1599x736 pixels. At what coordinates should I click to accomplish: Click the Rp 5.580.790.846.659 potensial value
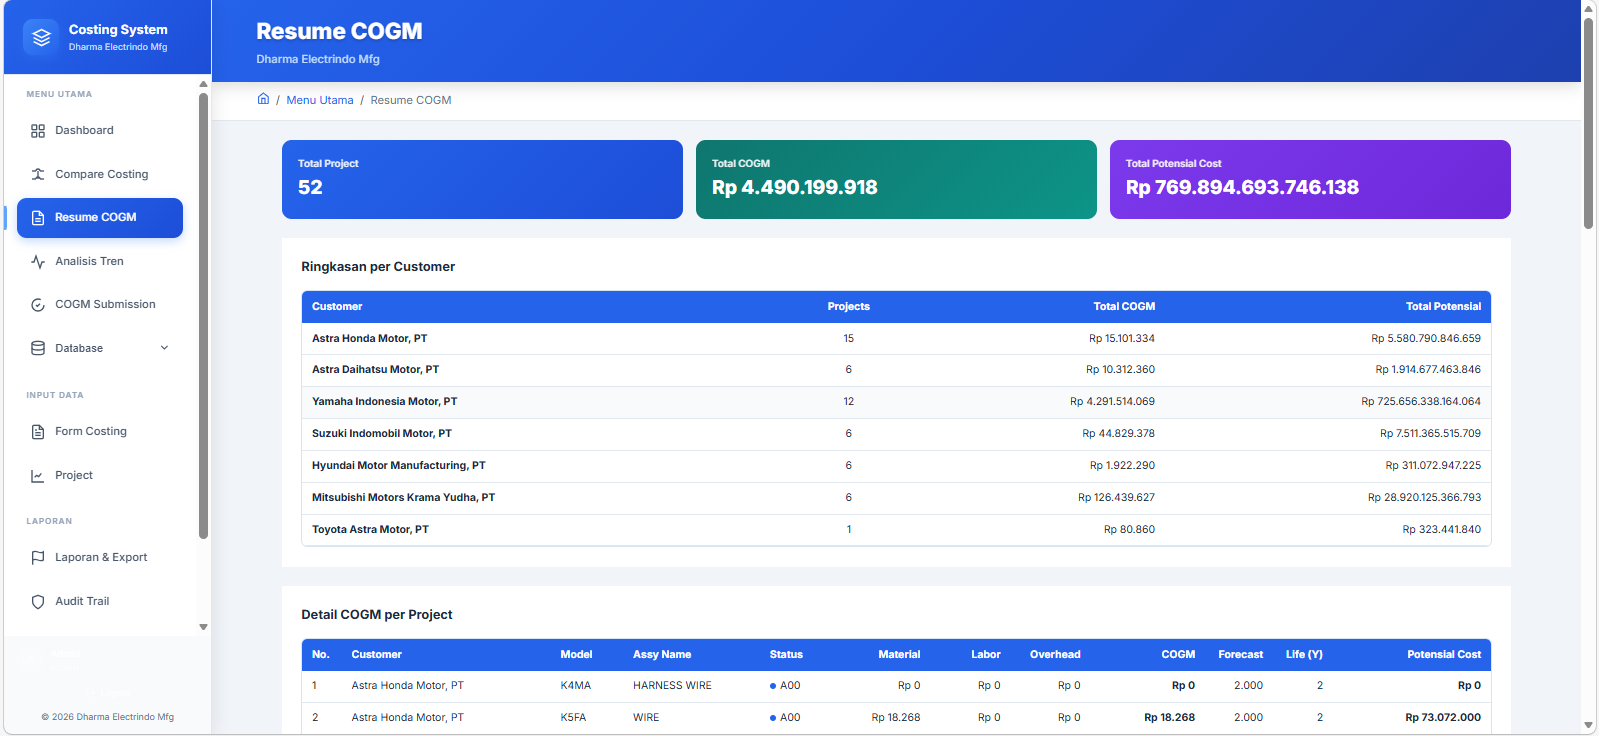(x=1426, y=339)
